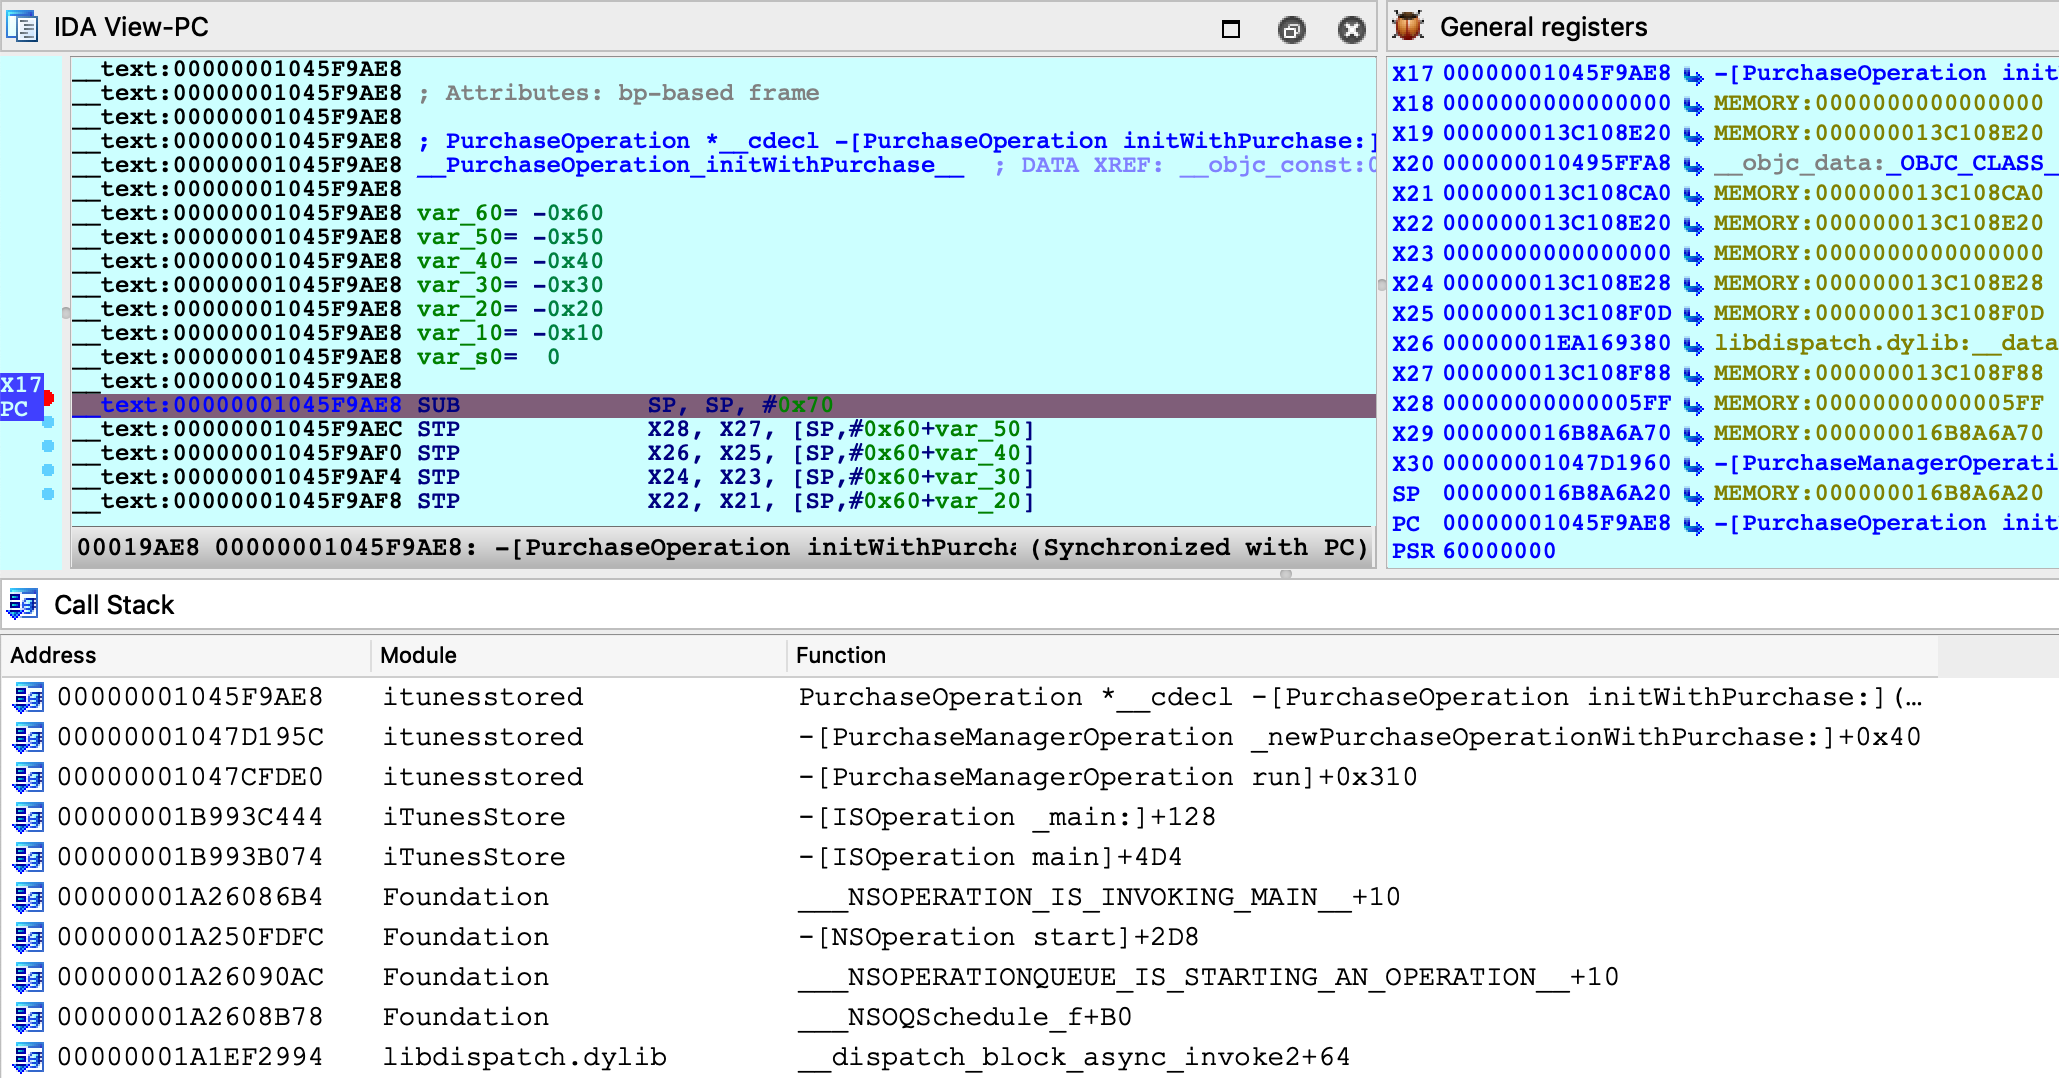
Task: Follow the jump arrow next to X17 register
Action: 1693,75
